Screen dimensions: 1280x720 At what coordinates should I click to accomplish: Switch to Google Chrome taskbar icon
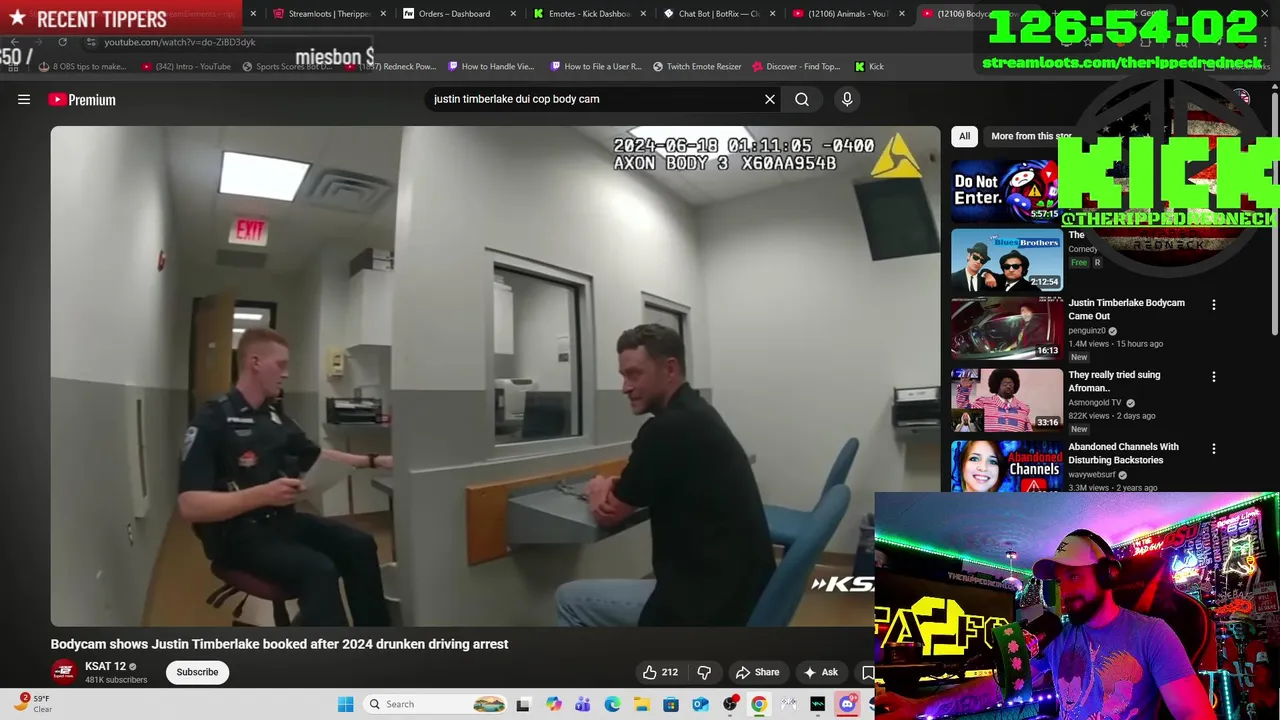[759, 704]
